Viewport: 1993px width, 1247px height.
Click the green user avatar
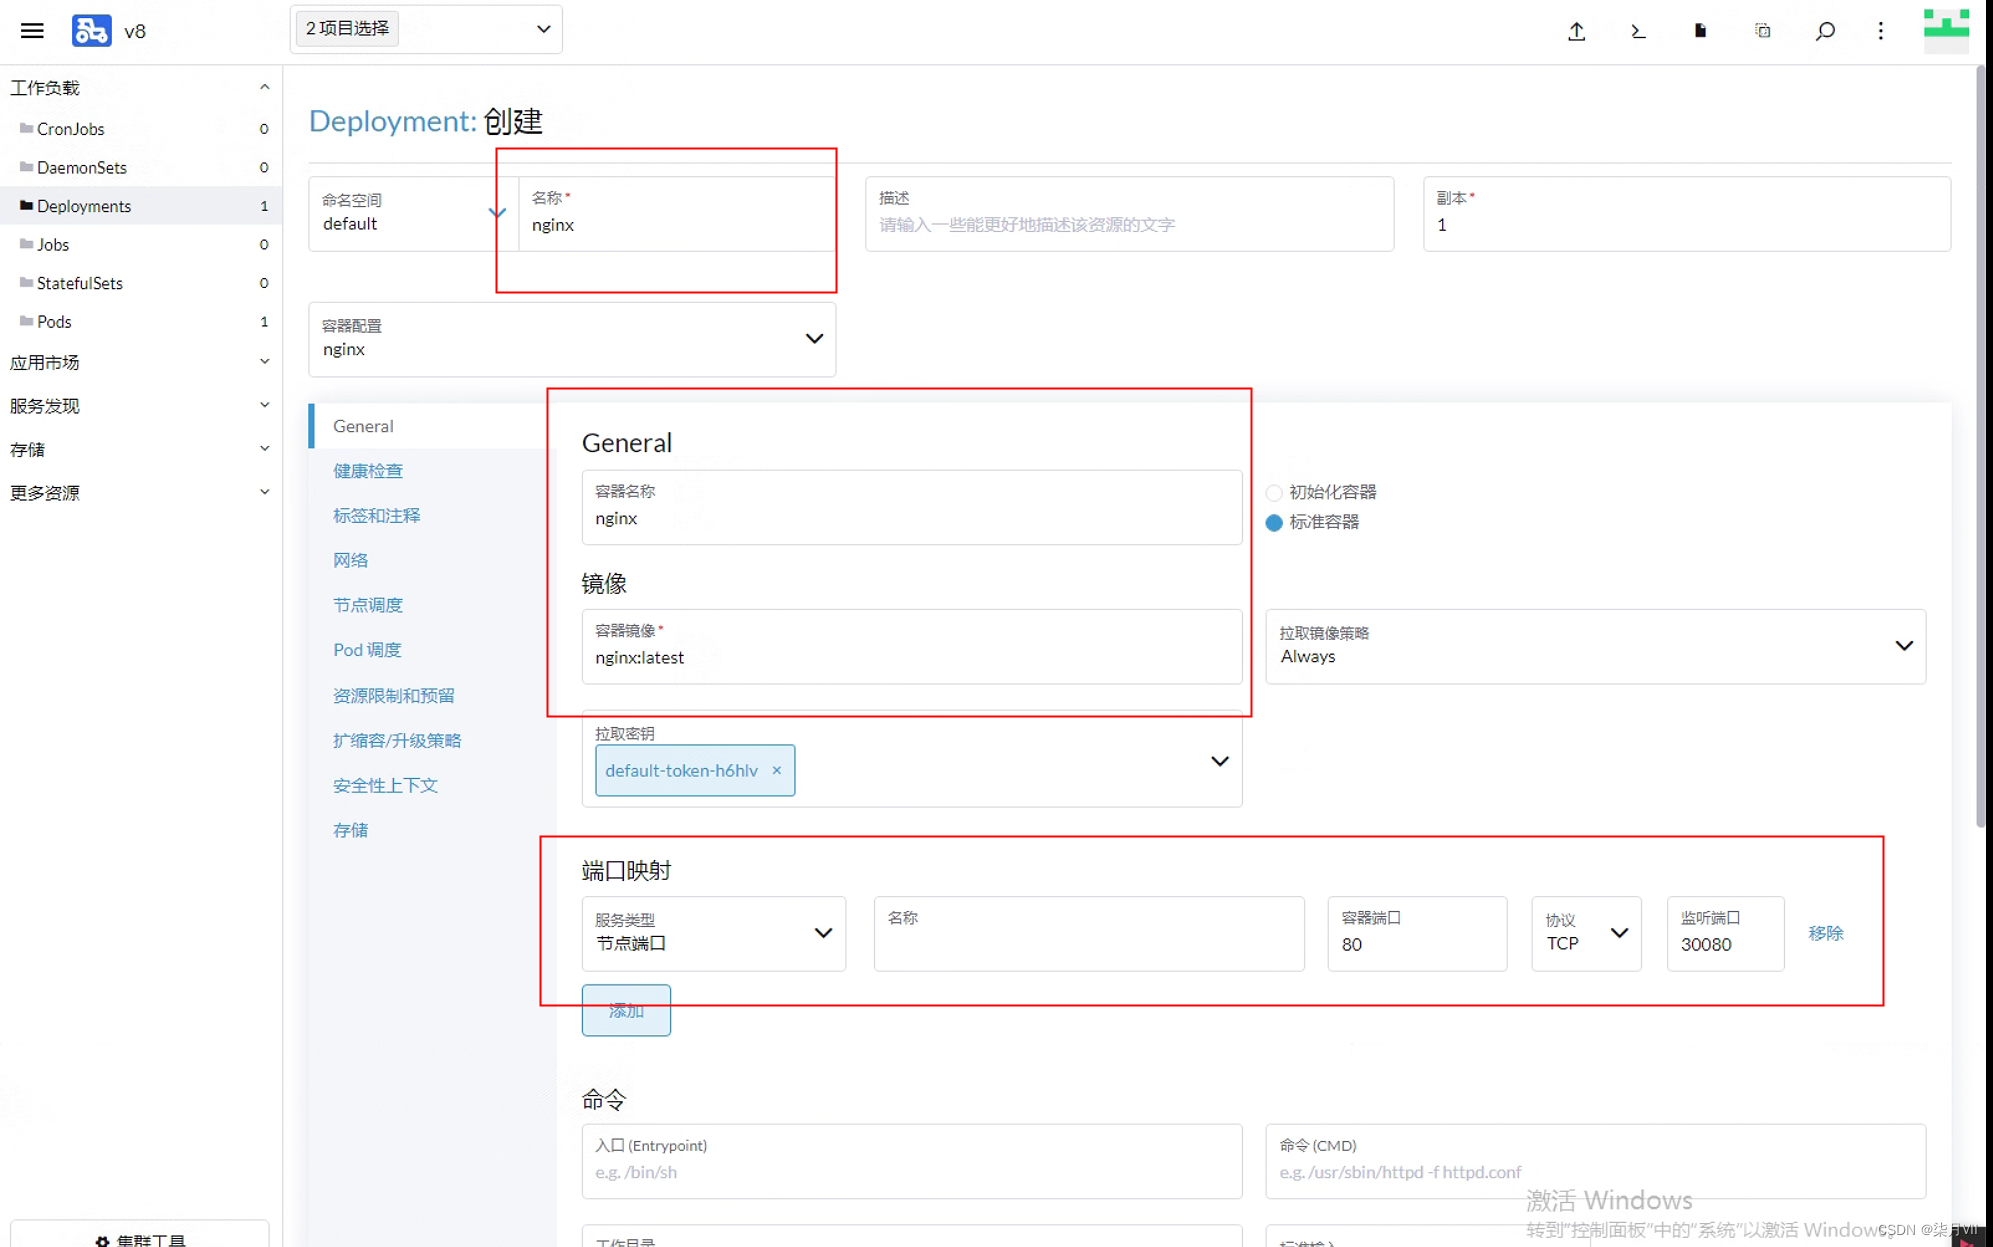click(x=1946, y=30)
